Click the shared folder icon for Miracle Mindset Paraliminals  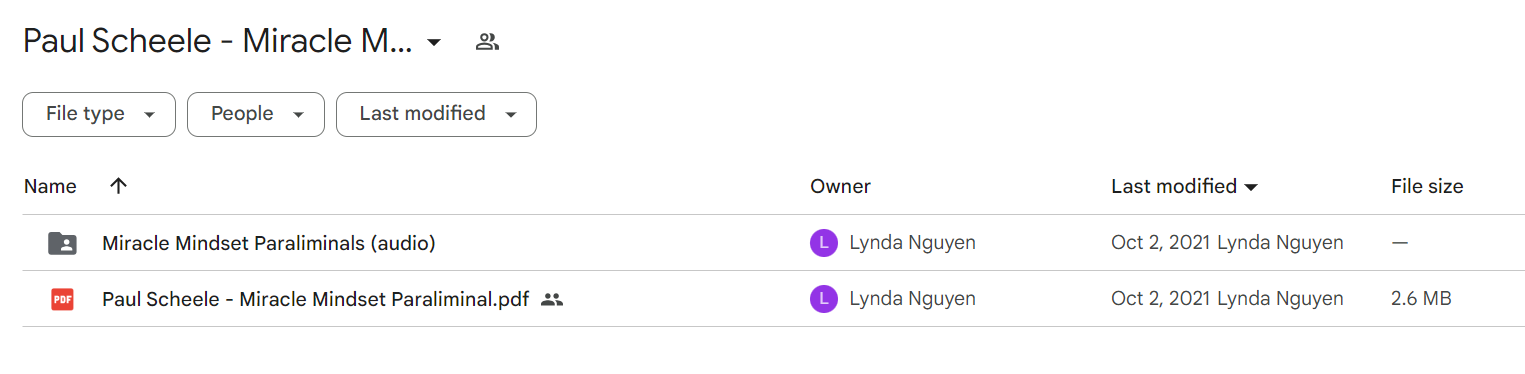click(62, 243)
